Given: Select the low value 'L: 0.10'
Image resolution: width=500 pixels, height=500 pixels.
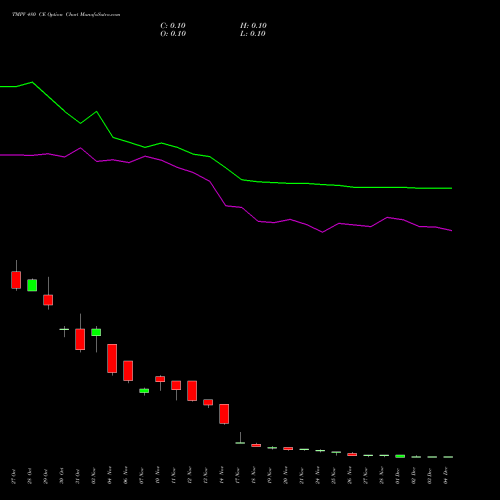Looking at the screenshot, I should point(253,34).
